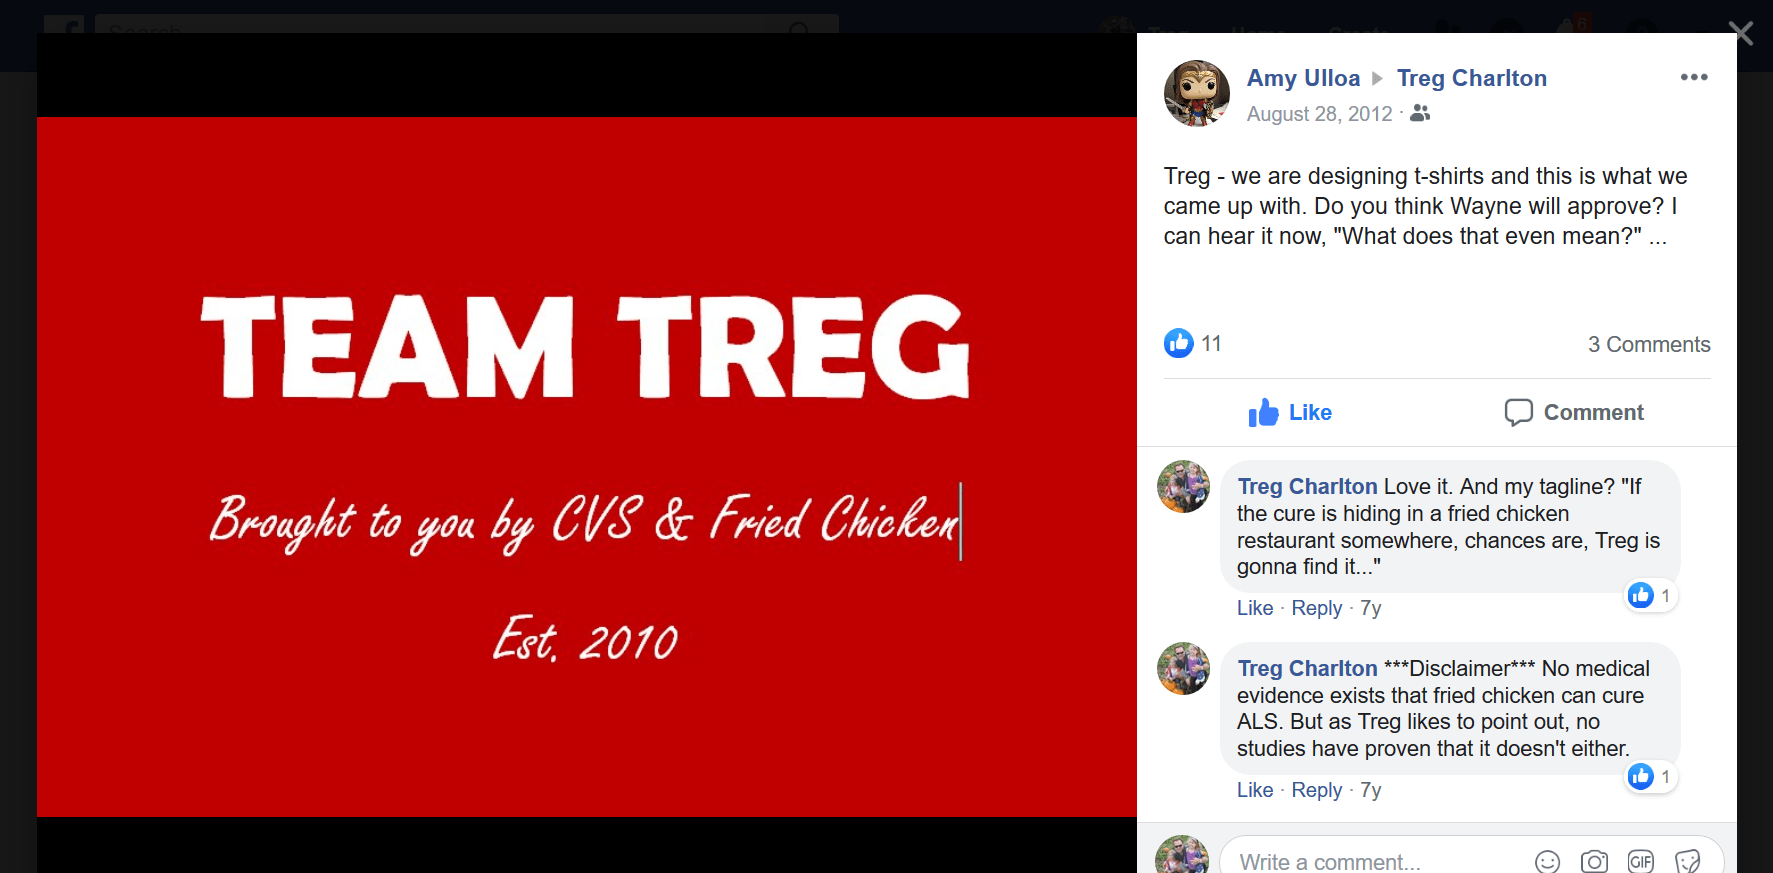1773x873 pixels.
Task: Open Treg Charlton's profile from post header
Action: 1471,78
